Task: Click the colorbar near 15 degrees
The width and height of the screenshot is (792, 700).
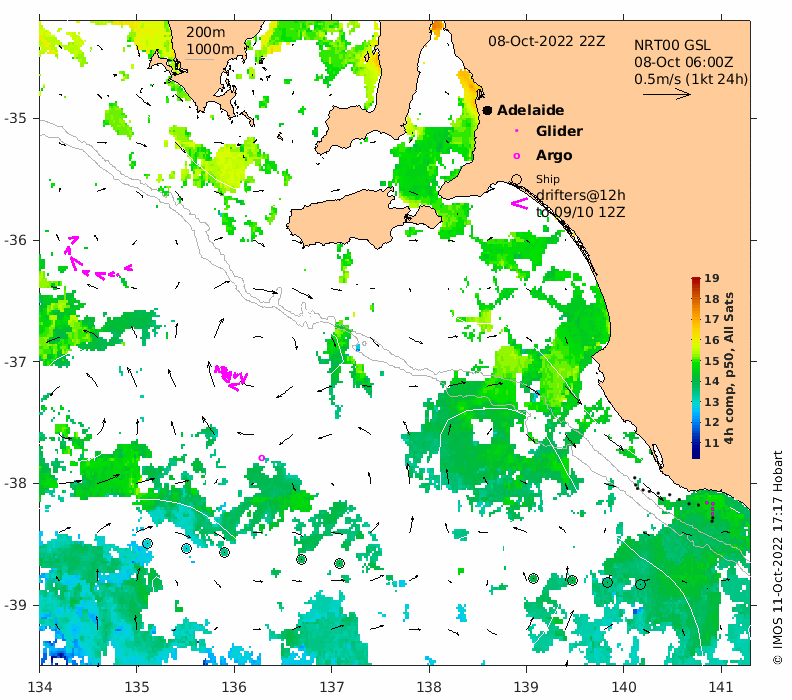Action: pyautogui.click(x=696, y=361)
